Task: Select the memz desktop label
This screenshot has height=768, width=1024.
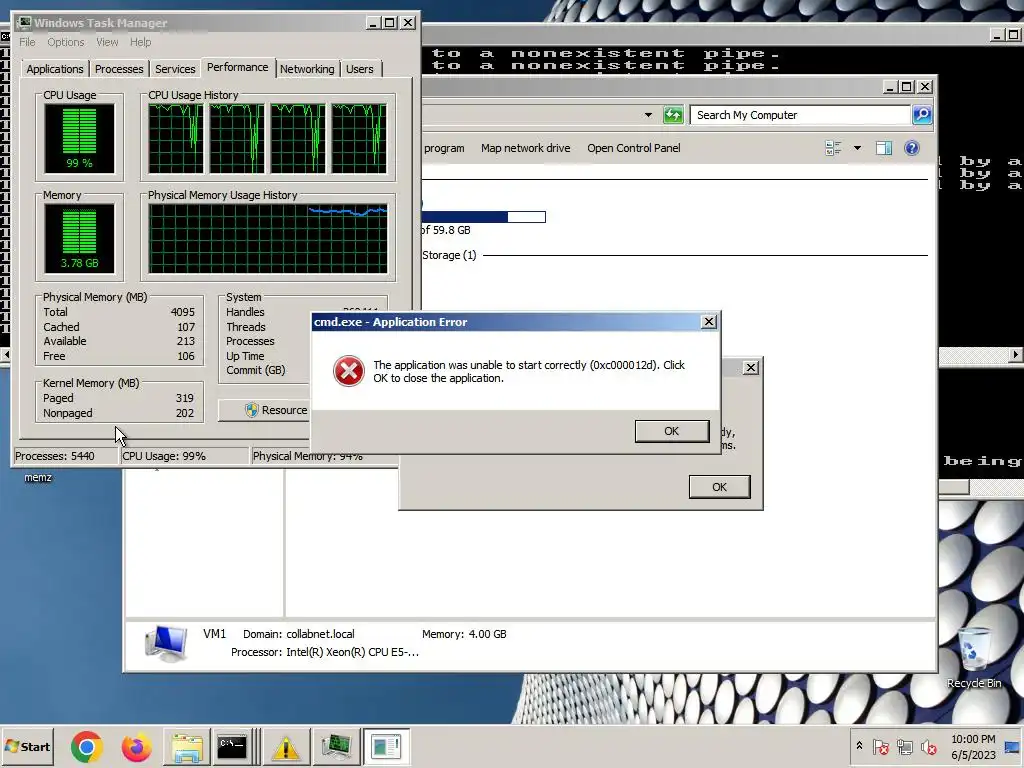Action: [38, 477]
